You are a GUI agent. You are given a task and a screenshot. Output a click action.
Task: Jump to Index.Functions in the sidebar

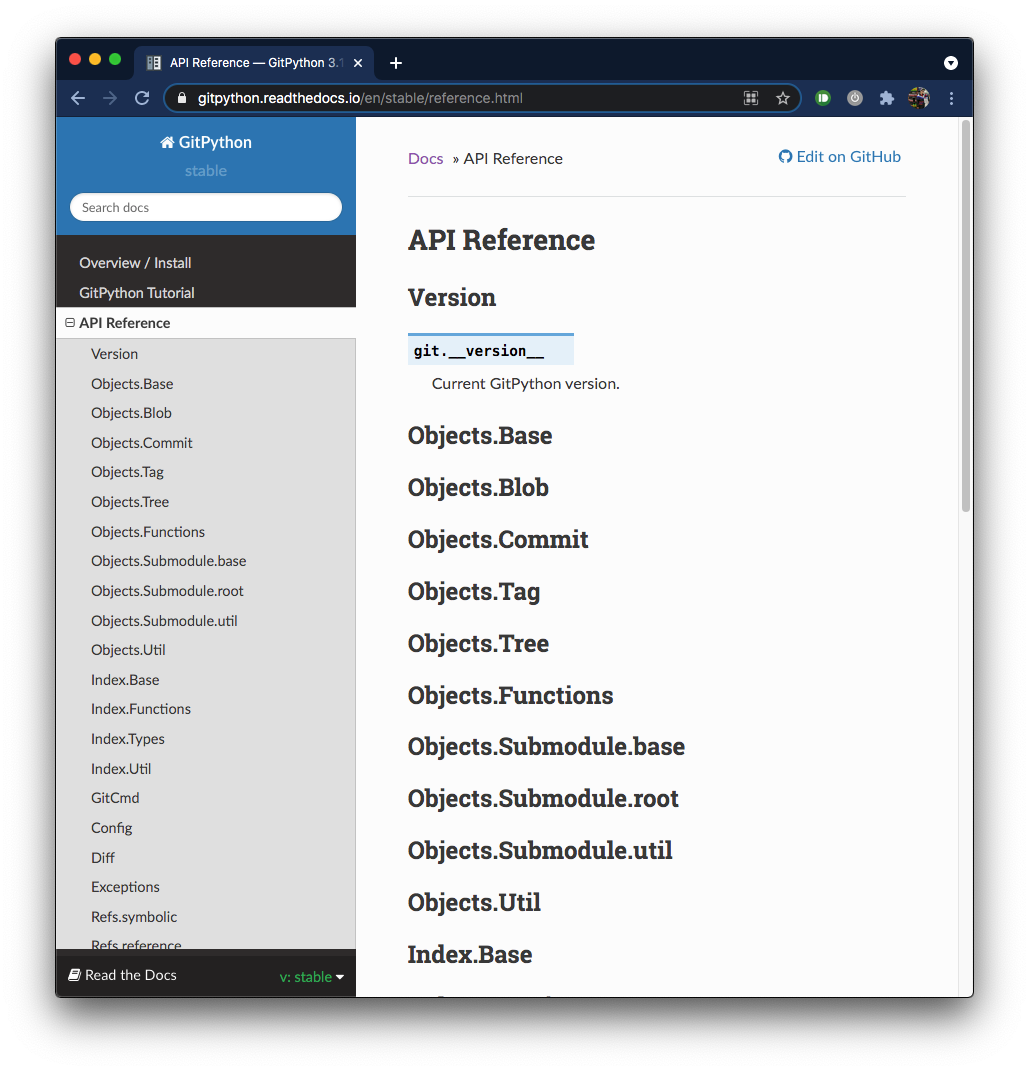click(141, 709)
